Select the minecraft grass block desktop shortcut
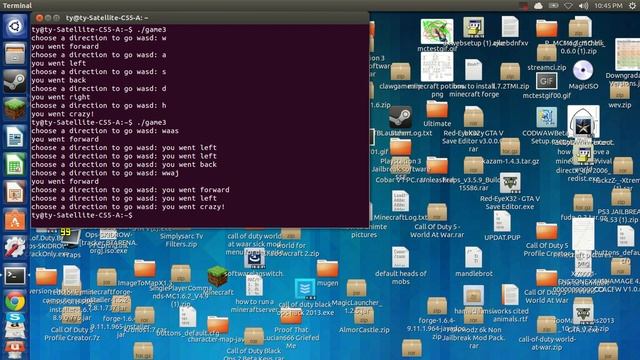The image size is (640, 360). tap(218, 276)
